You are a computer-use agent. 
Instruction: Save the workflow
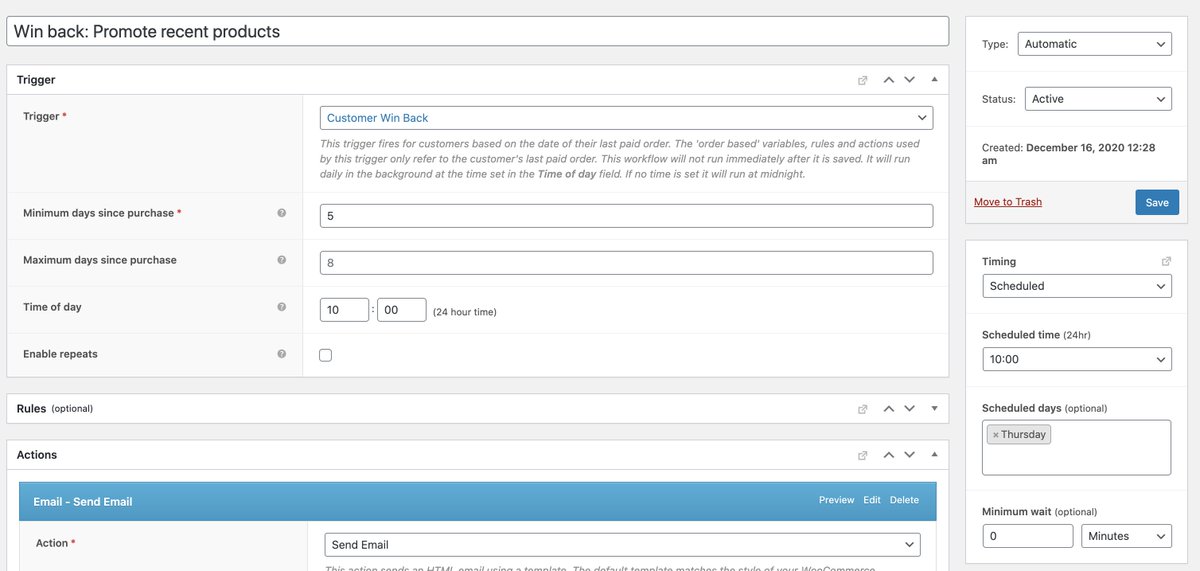pos(1157,202)
